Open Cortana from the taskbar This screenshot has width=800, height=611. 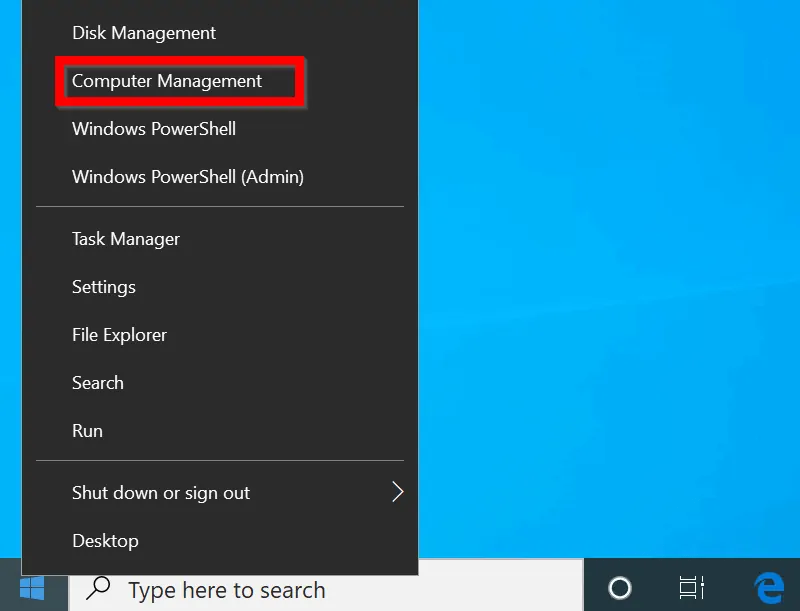coord(621,588)
